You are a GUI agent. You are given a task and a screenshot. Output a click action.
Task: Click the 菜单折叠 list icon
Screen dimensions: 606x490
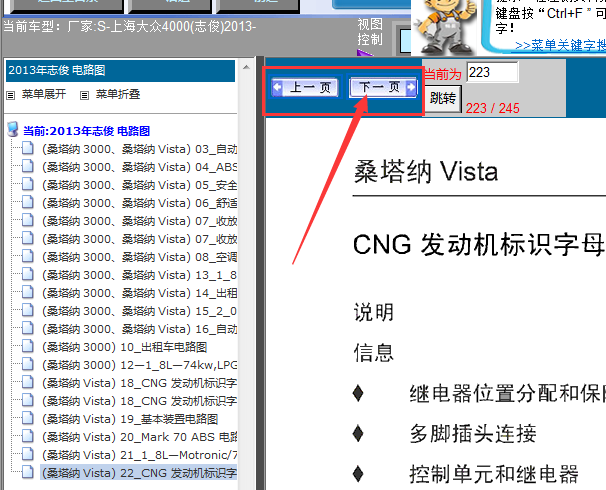click(84, 95)
